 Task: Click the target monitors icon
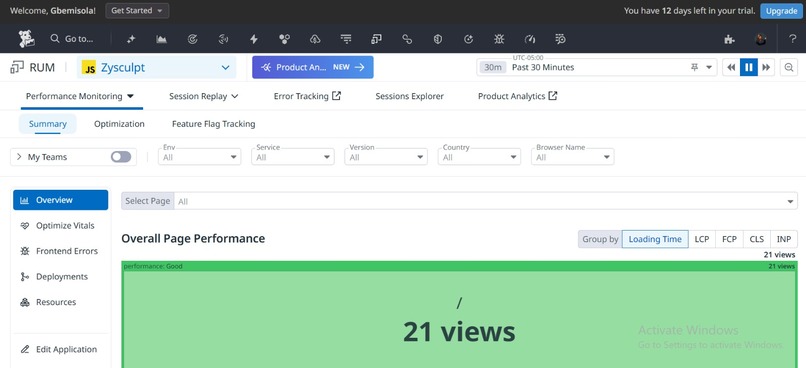click(192, 39)
